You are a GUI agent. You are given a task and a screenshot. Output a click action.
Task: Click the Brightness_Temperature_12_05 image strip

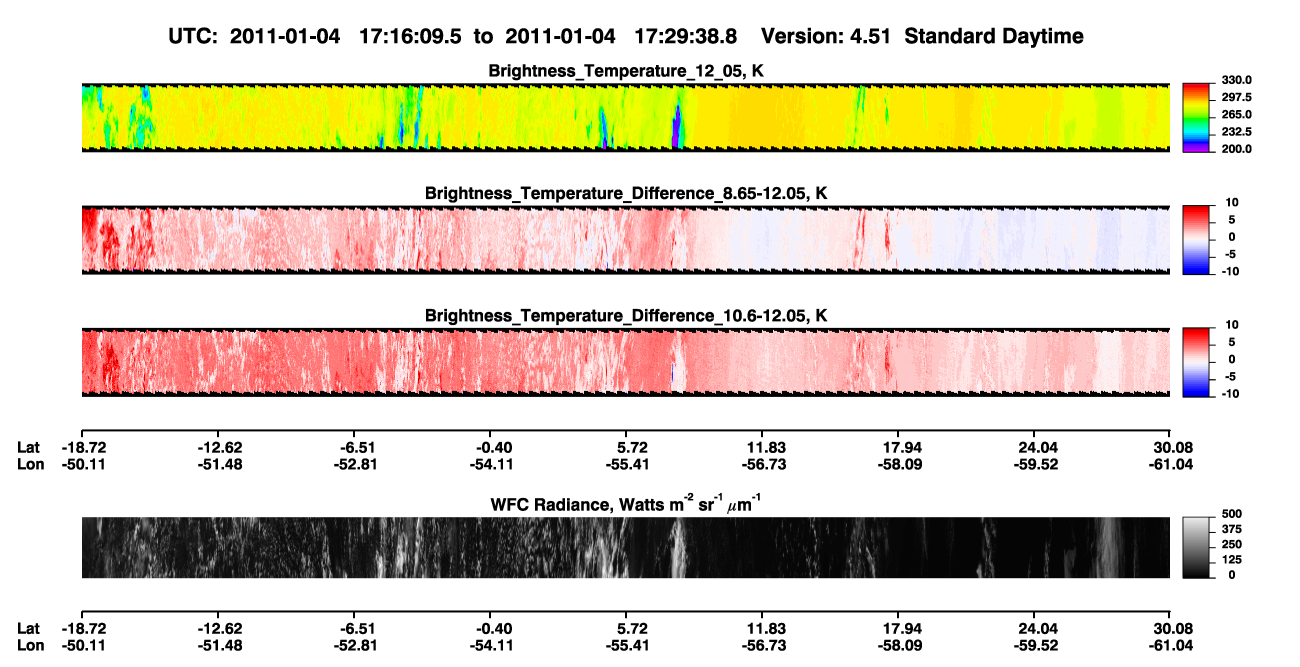625,118
